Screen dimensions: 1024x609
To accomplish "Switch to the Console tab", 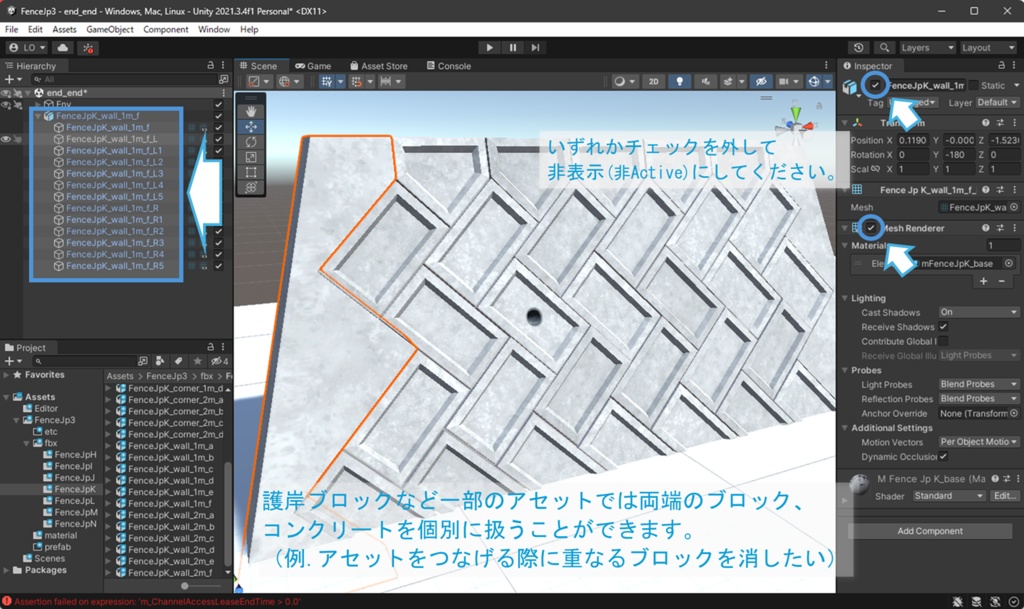I will coord(449,66).
